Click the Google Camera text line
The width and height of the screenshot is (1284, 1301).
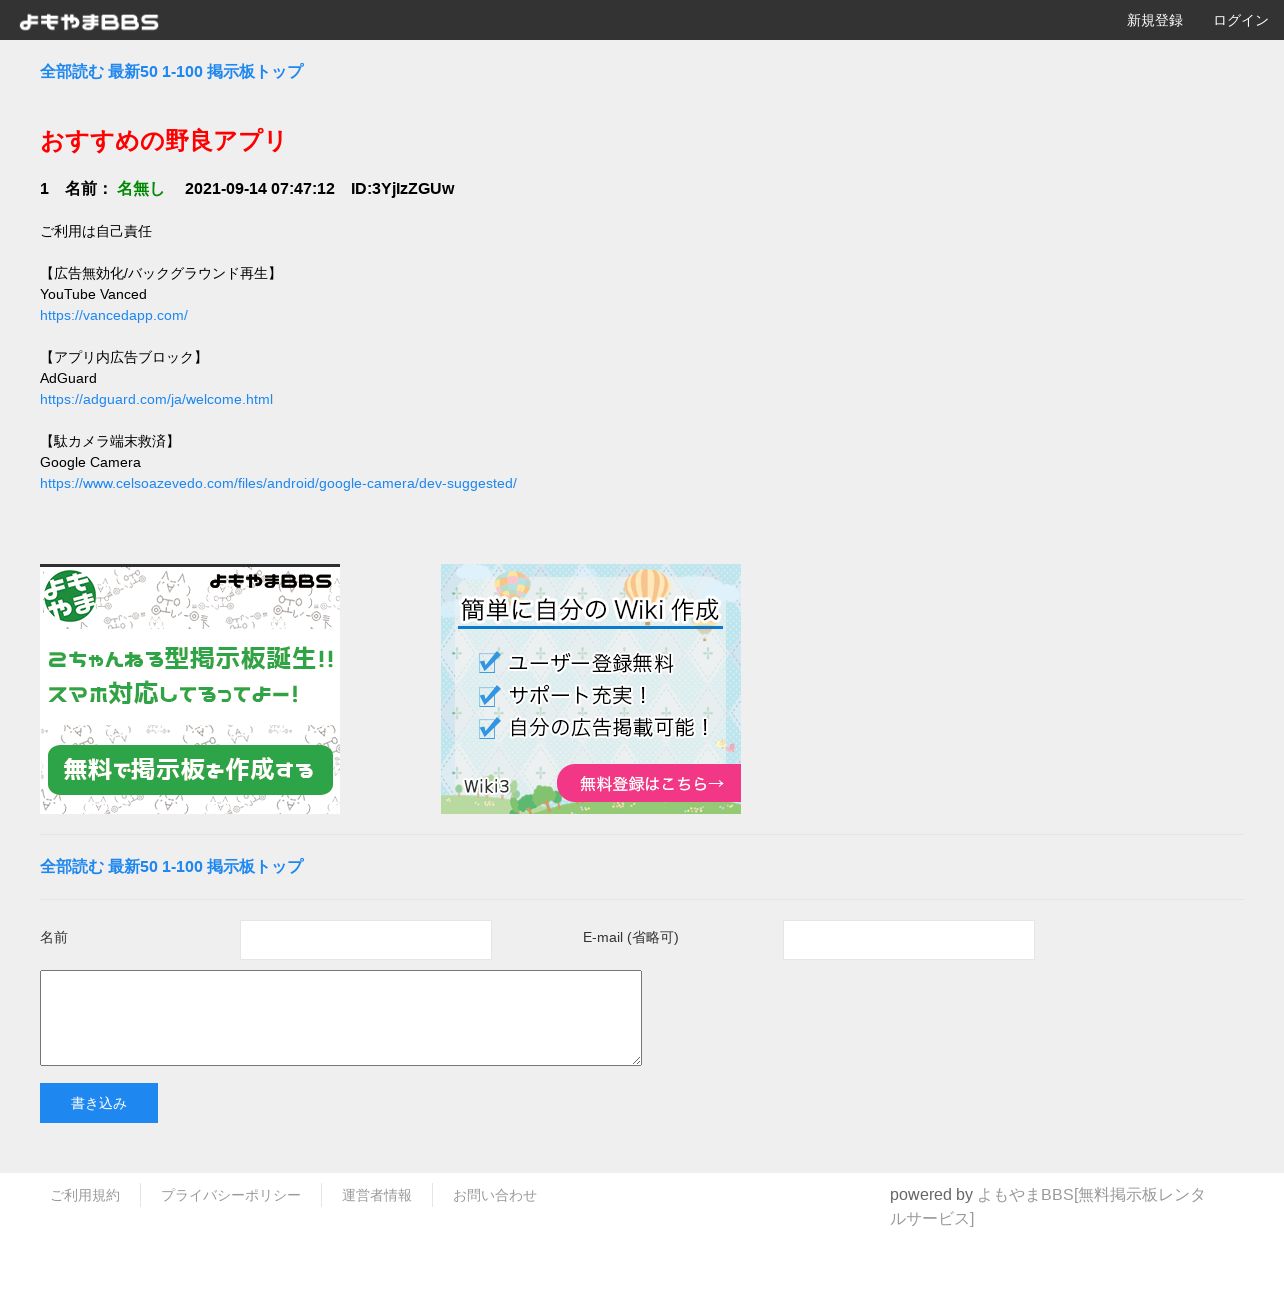tap(90, 462)
